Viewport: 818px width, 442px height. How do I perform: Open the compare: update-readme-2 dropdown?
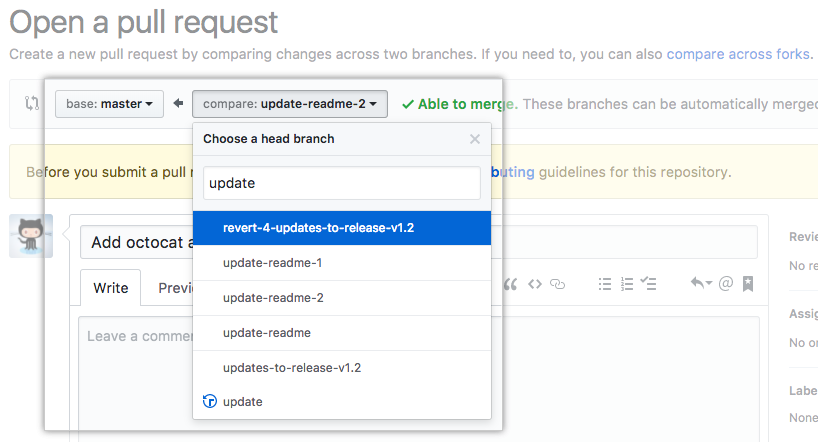coord(290,104)
